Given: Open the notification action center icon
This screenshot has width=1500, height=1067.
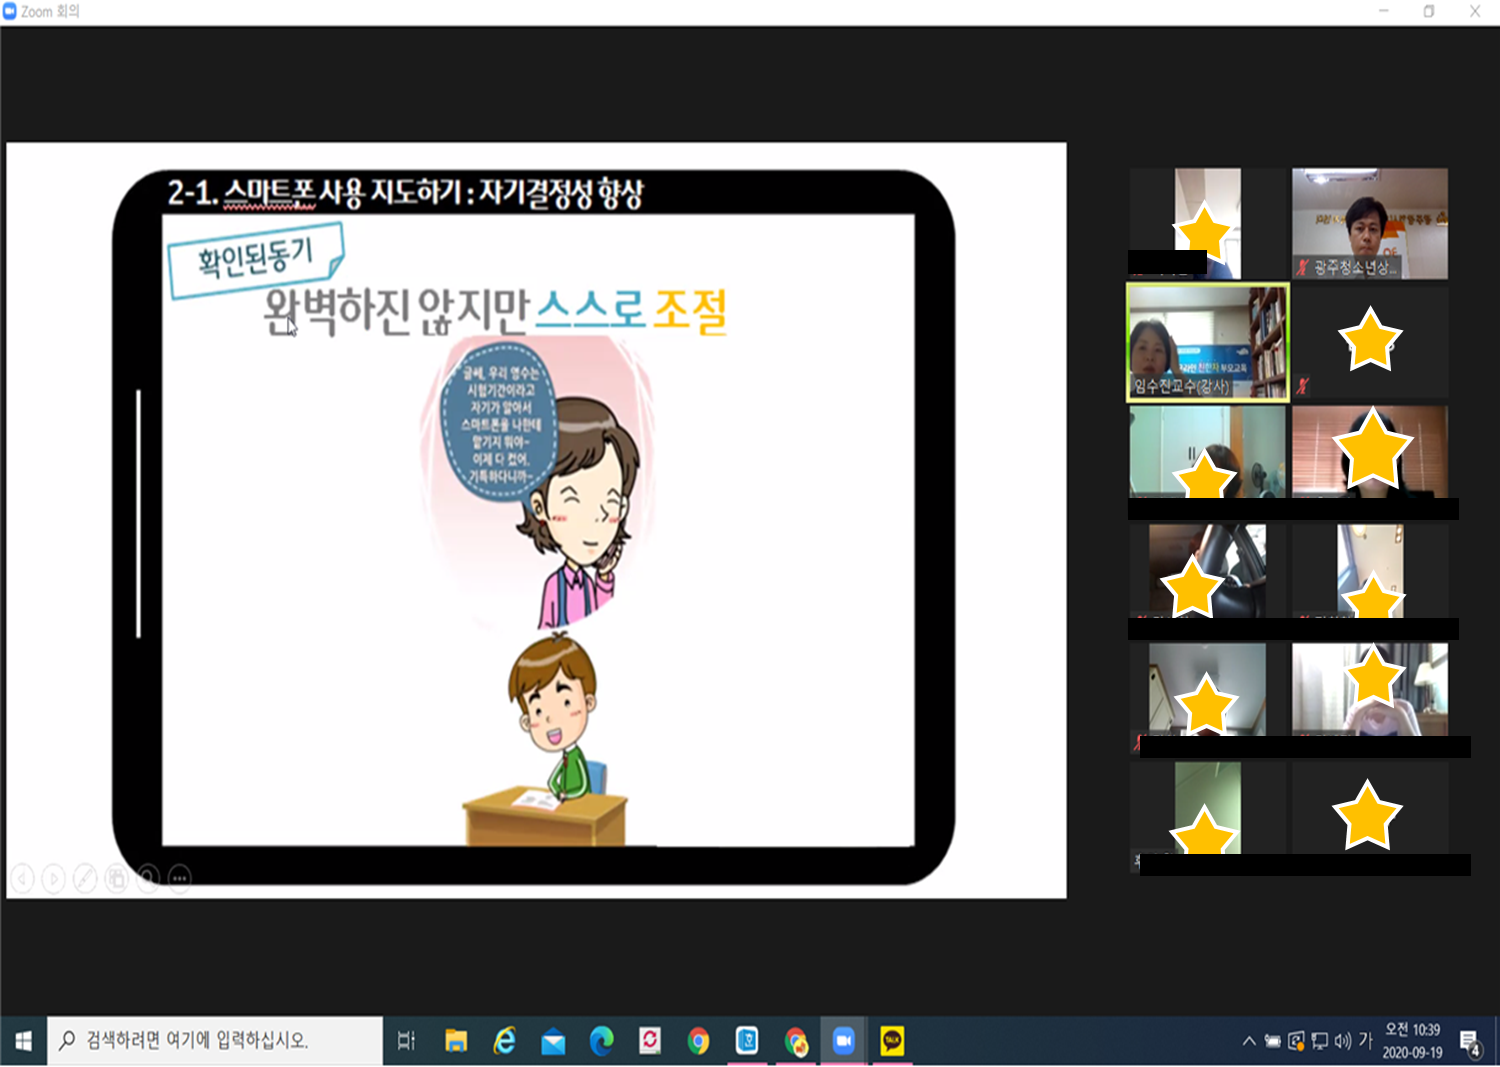Looking at the screenshot, I should (x=1470, y=1042).
